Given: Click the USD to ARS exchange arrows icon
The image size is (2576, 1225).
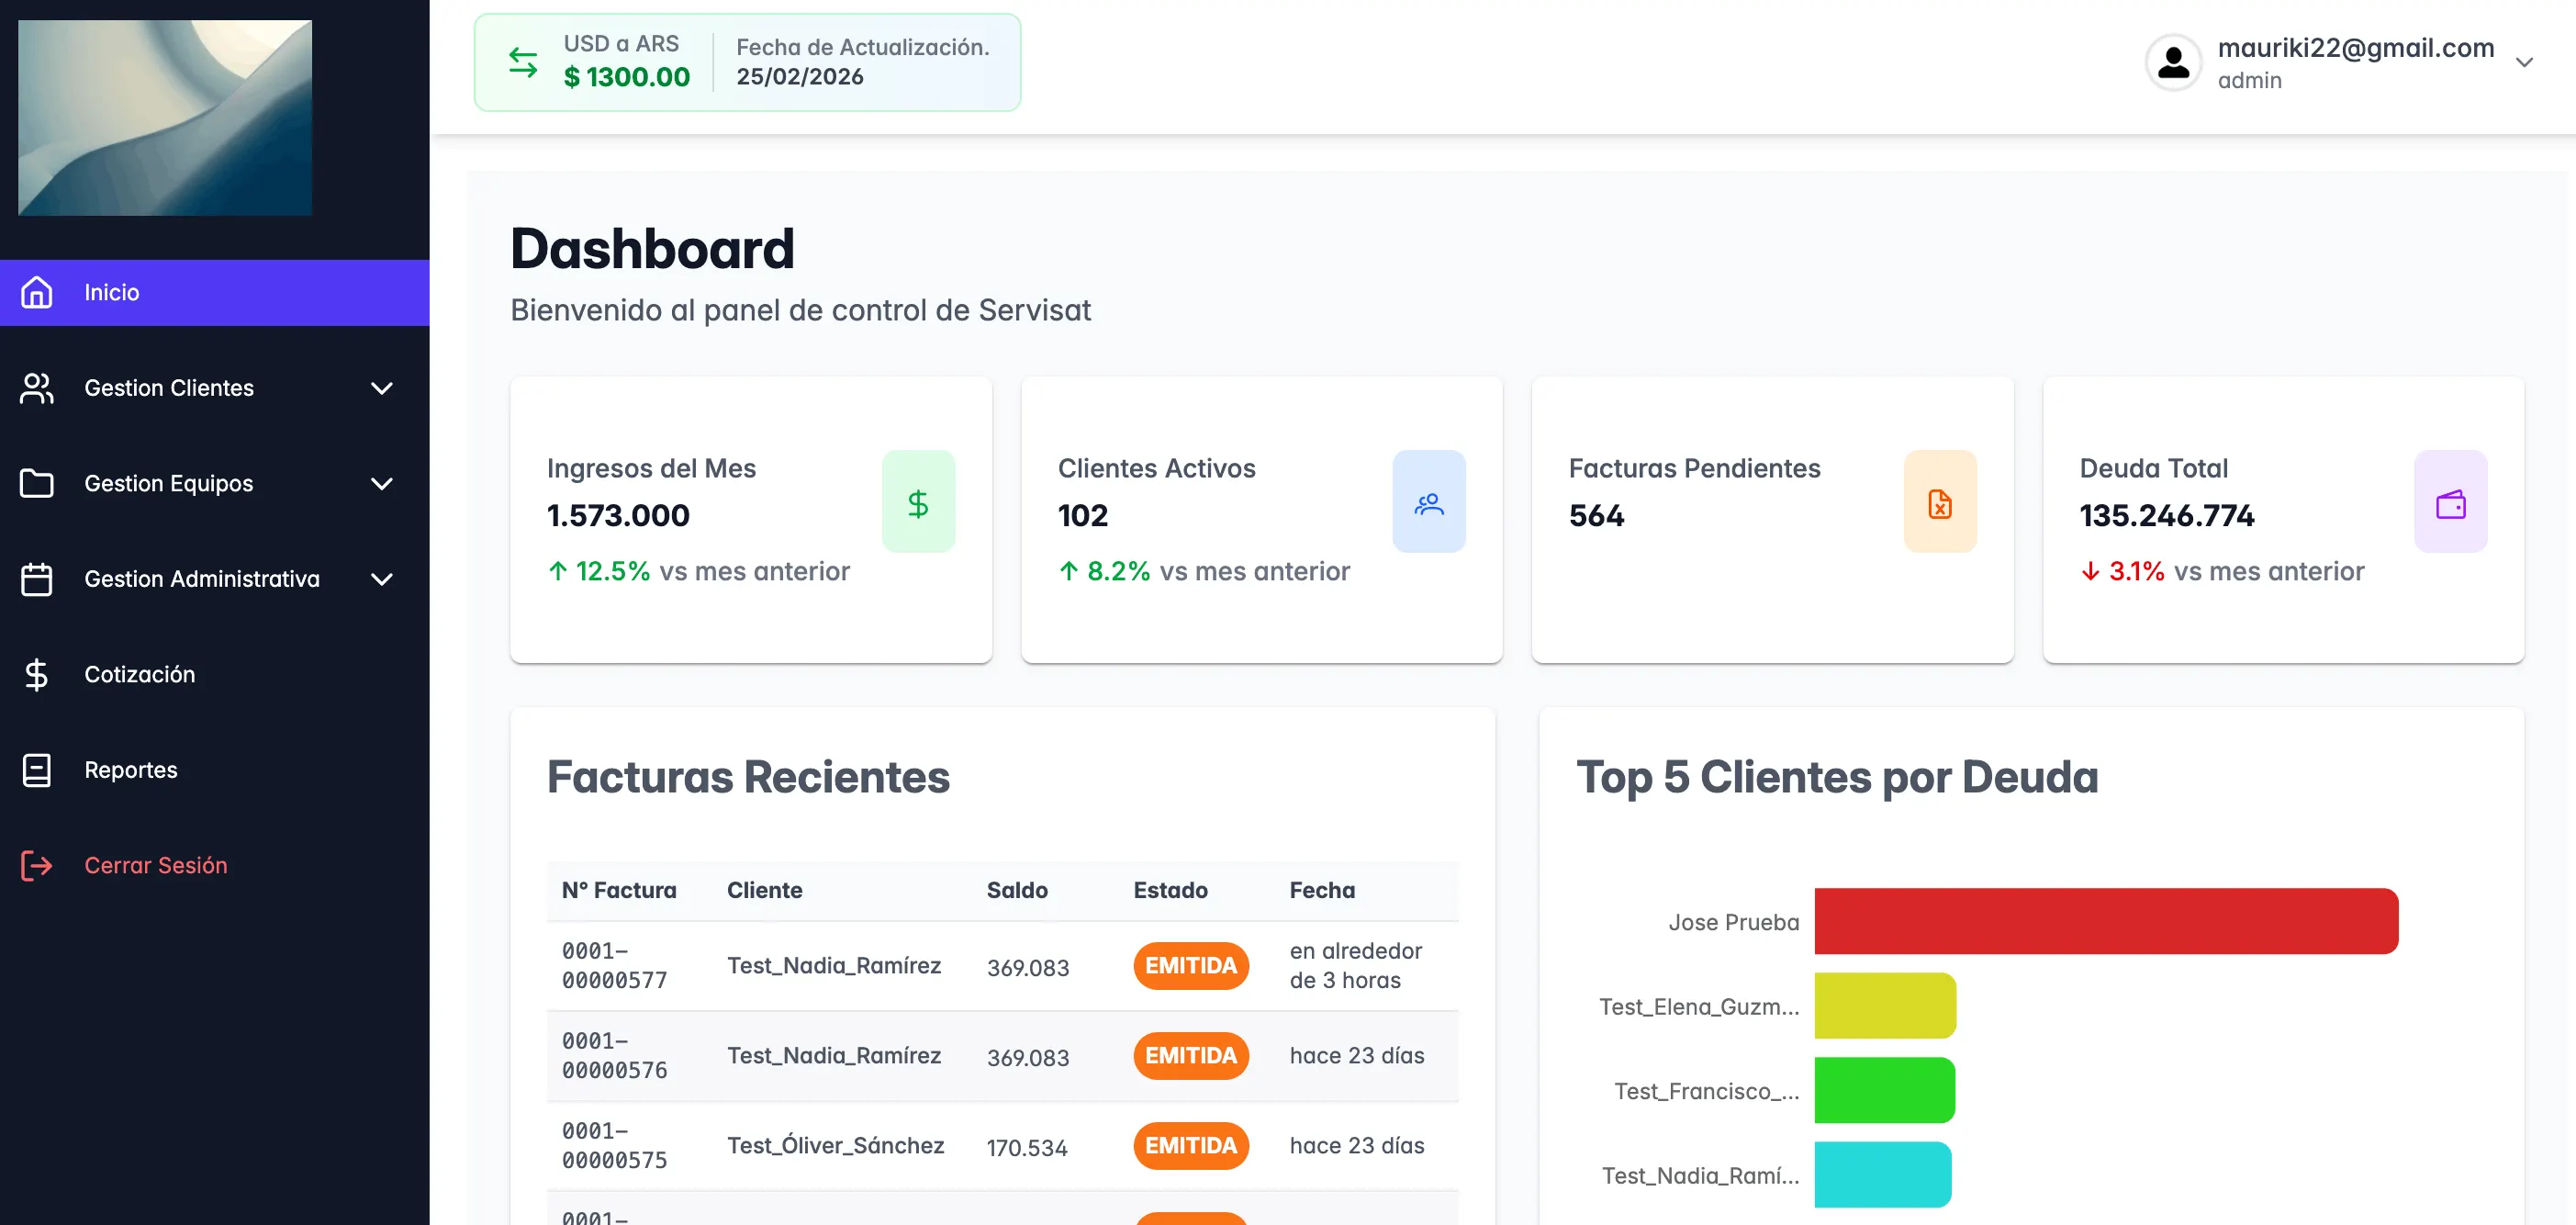Looking at the screenshot, I should (523, 62).
